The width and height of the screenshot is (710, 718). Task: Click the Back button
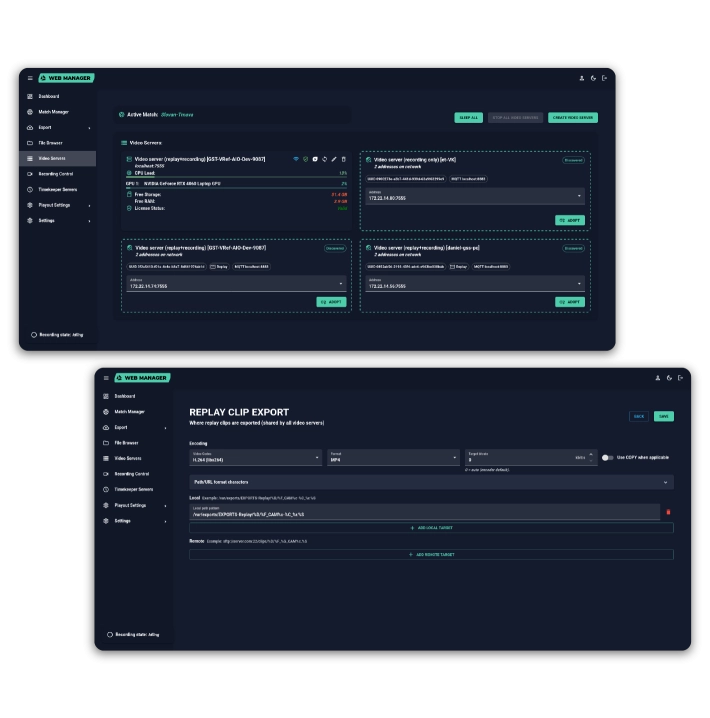pos(639,416)
